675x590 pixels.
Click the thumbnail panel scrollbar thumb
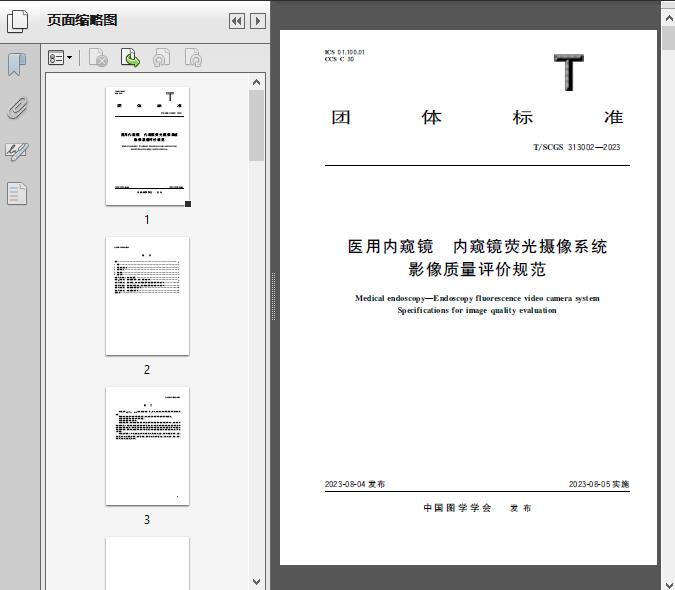(x=257, y=125)
